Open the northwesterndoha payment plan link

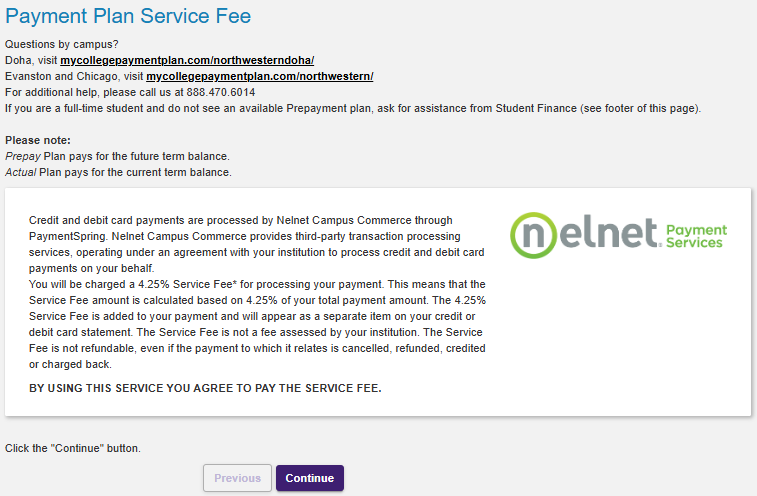point(187,60)
